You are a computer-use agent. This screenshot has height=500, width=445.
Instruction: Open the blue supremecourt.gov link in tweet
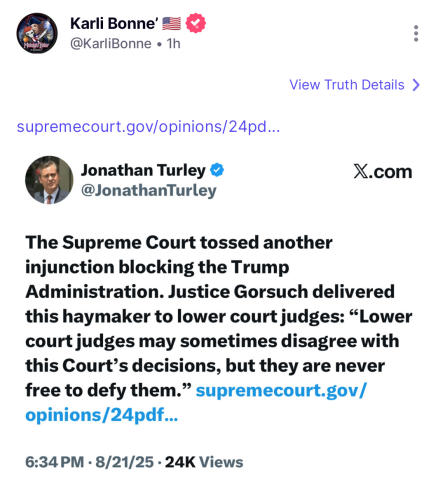pyautogui.click(x=281, y=390)
